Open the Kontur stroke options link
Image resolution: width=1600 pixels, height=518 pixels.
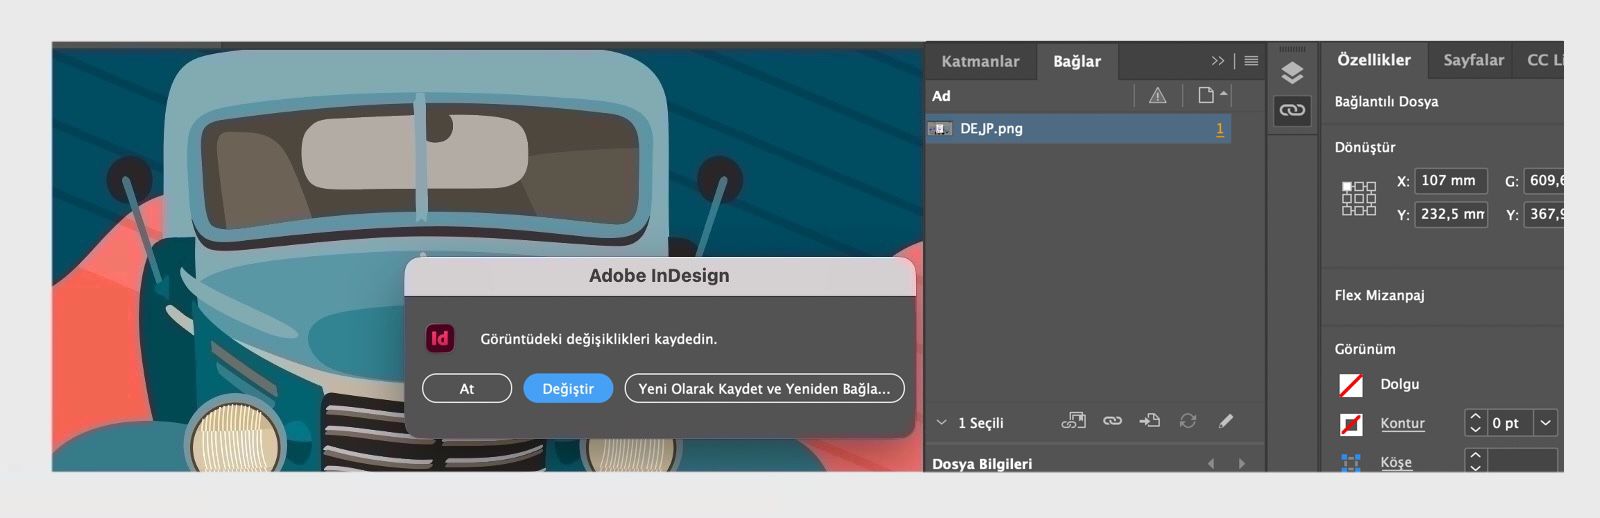pyautogui.click(x=1402, y=424)
